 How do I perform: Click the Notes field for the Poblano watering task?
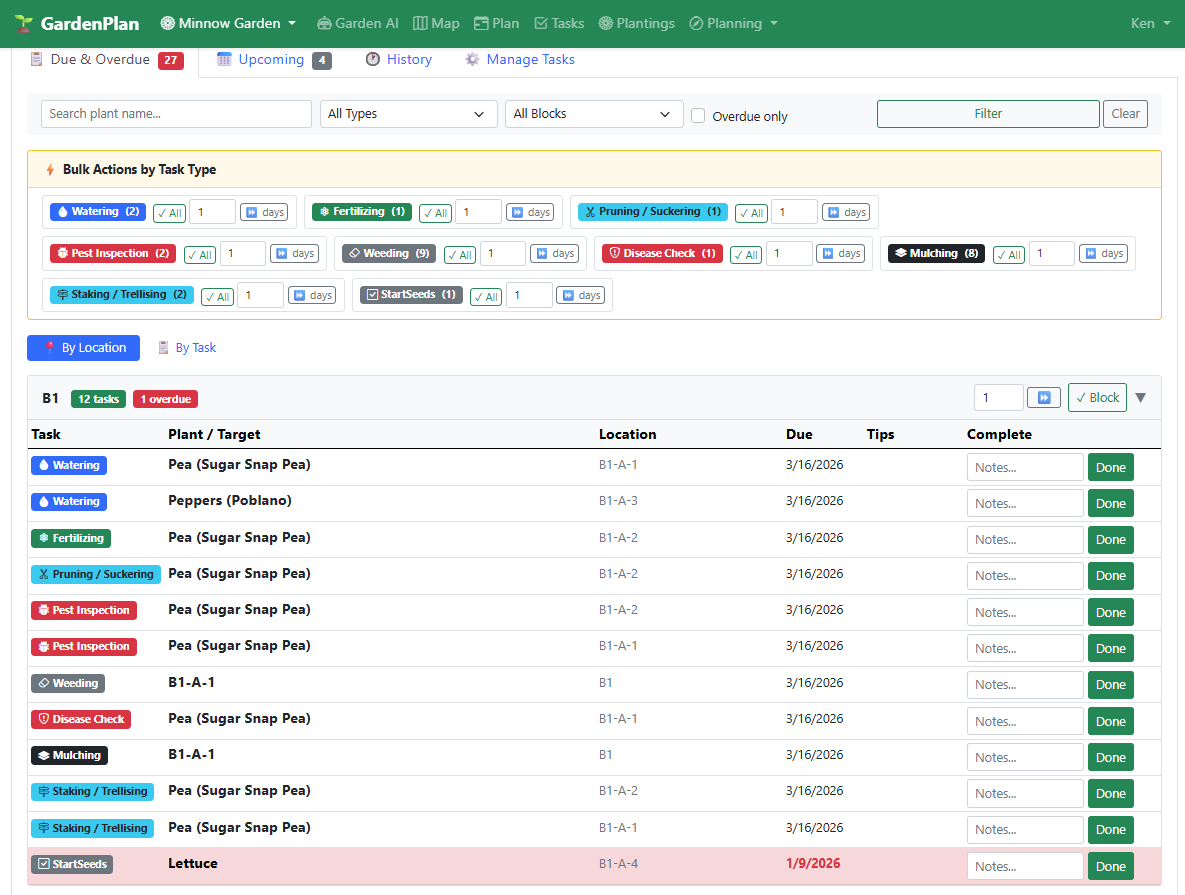(1024, 502)
